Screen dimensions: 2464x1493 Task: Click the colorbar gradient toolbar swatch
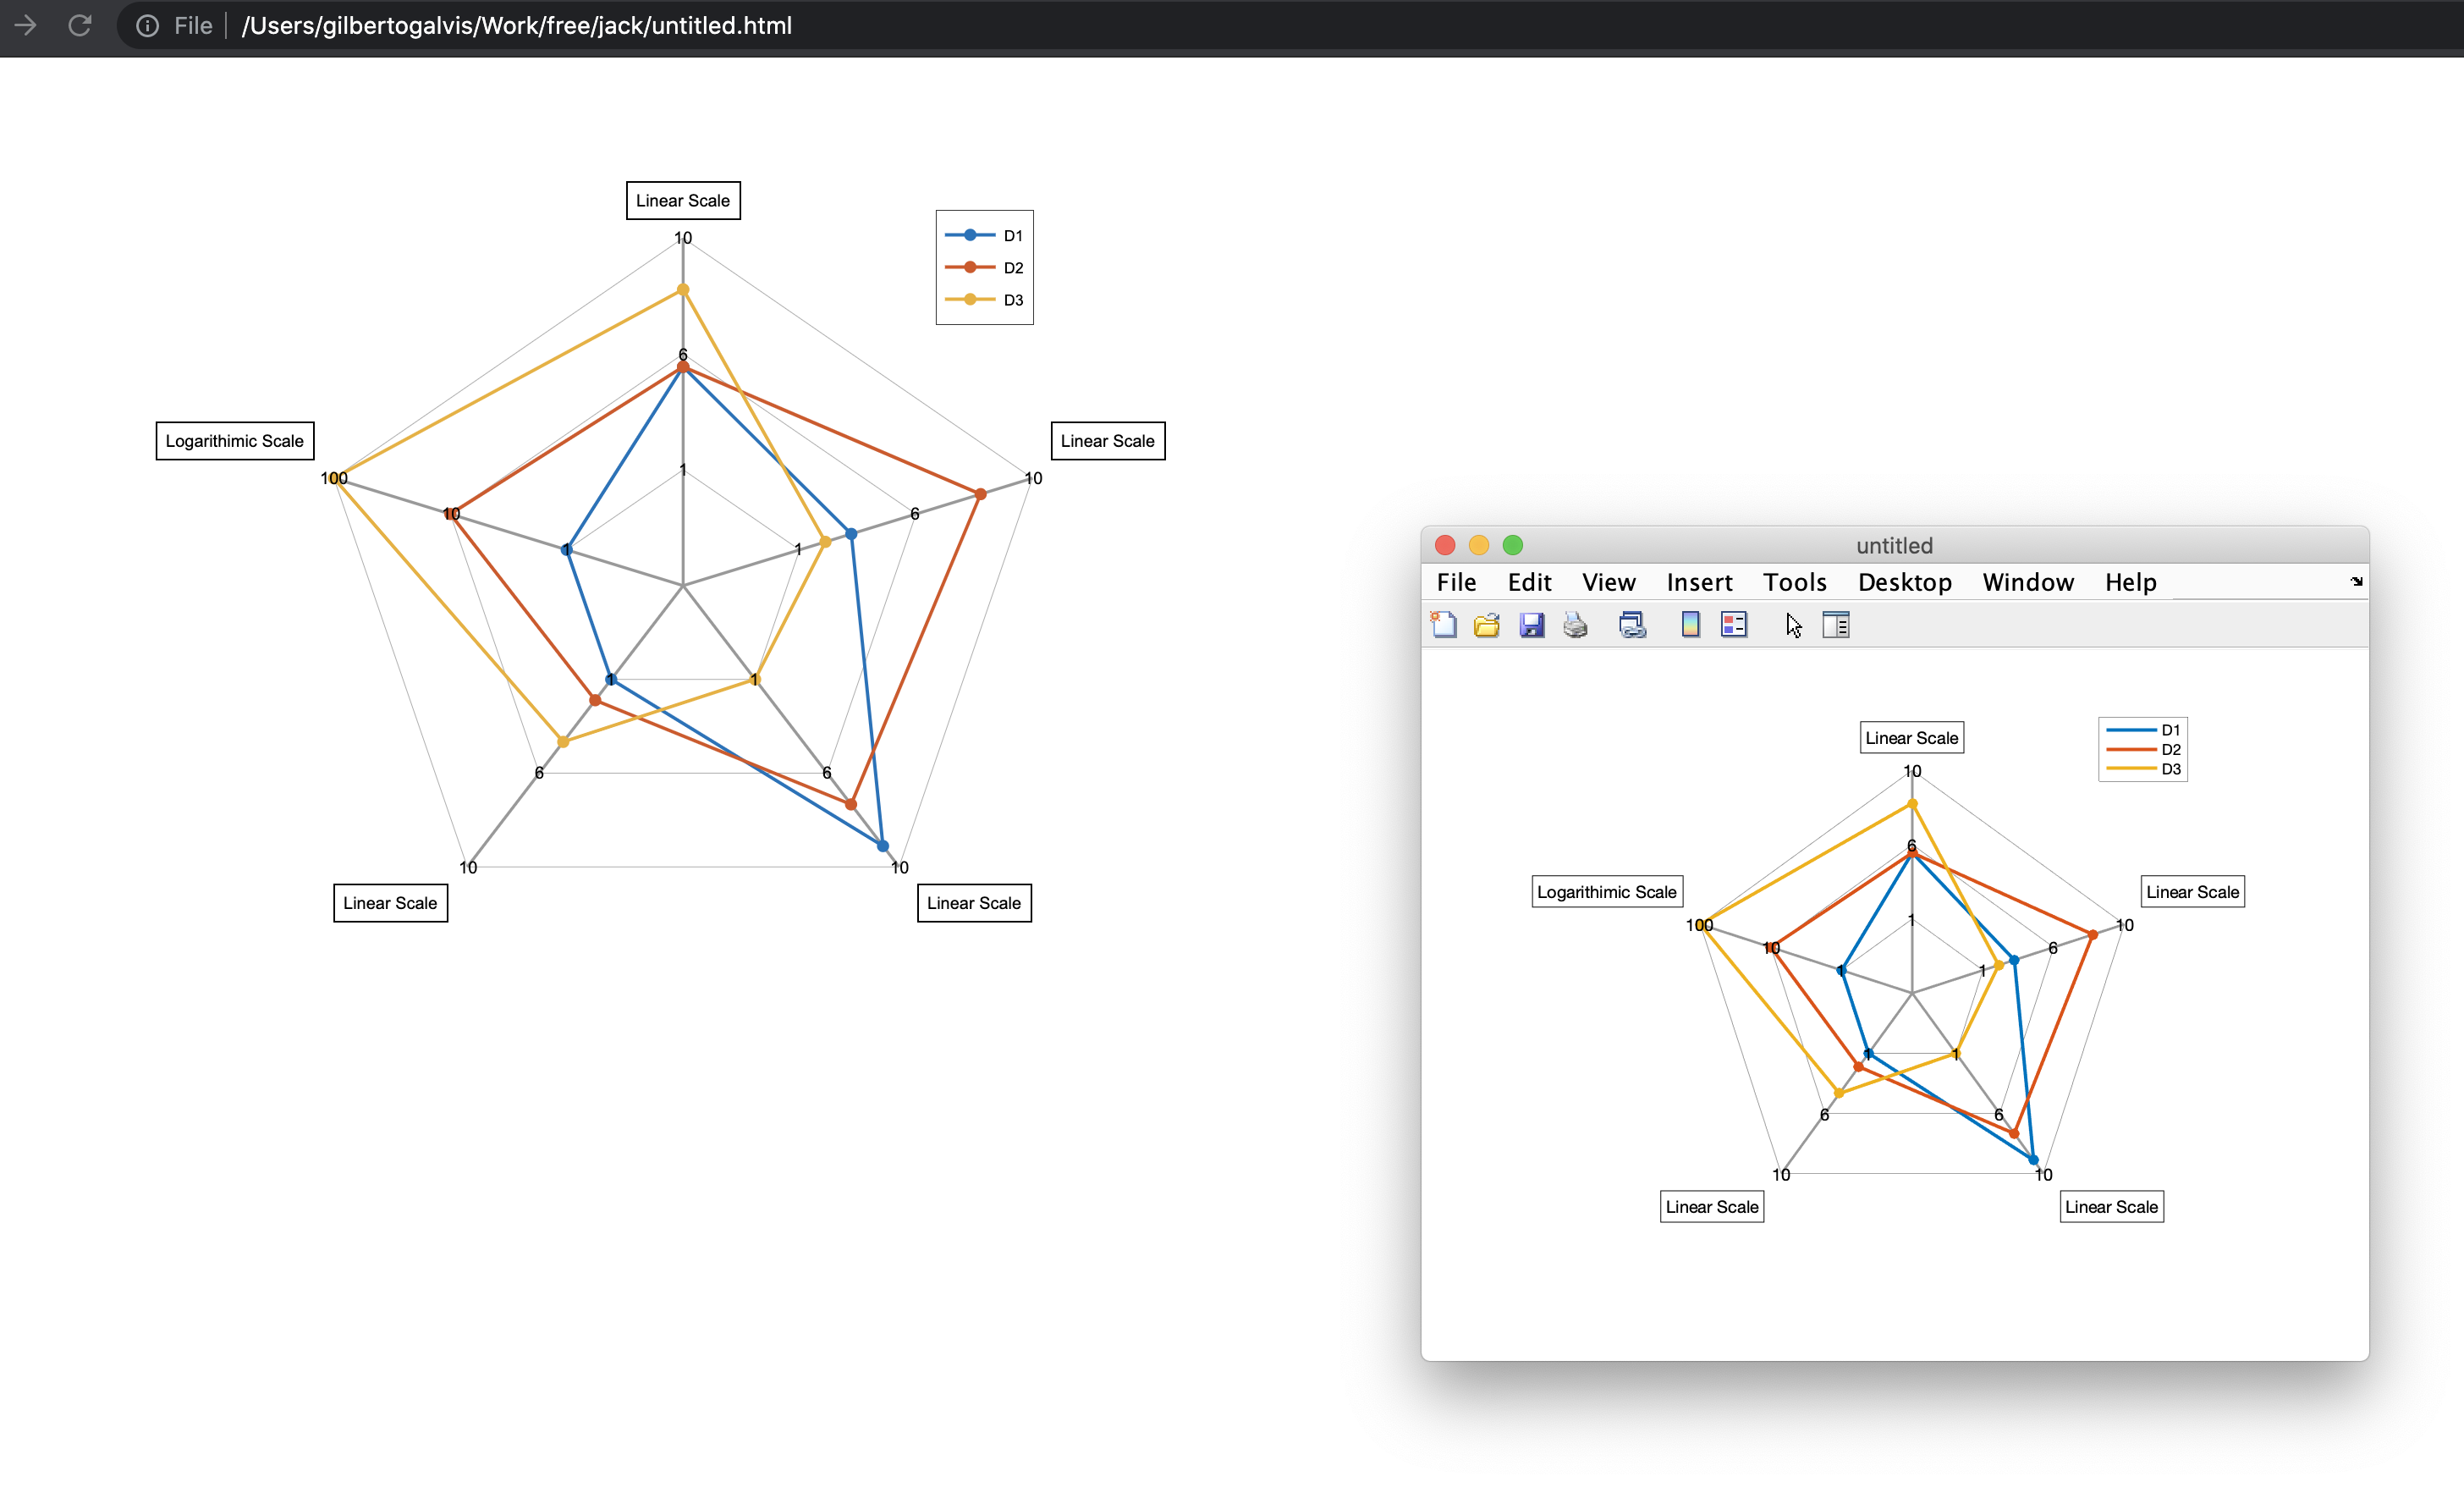(x=1690, y=624)
